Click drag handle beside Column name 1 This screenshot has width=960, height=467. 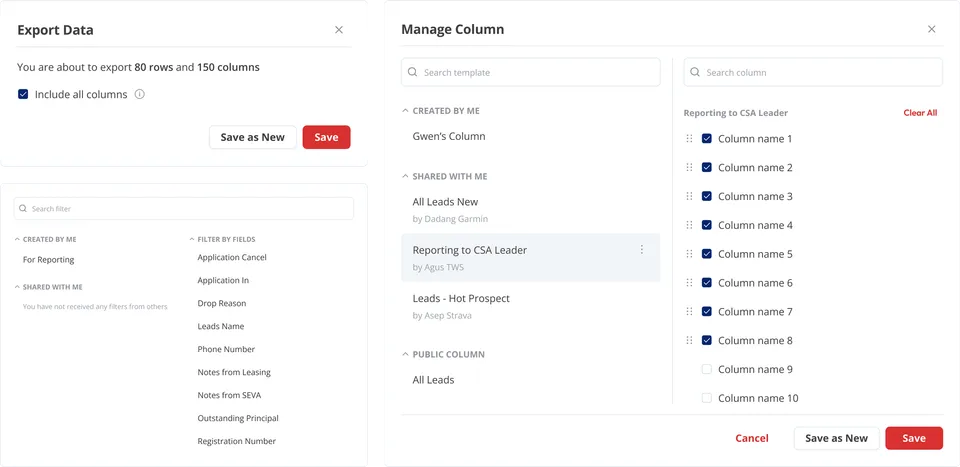pyautogui.click(x=689, y=138)
